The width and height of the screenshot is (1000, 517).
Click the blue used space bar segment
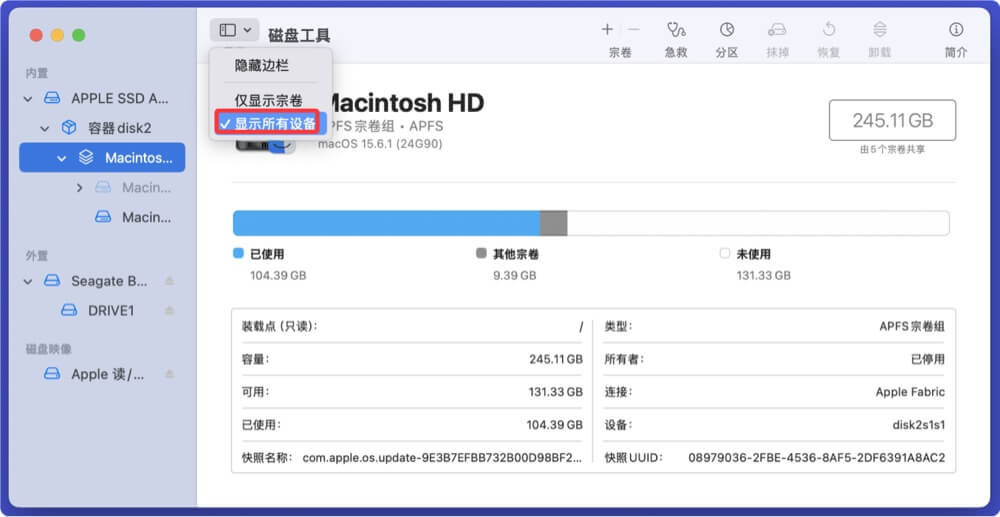coord(386,224)
